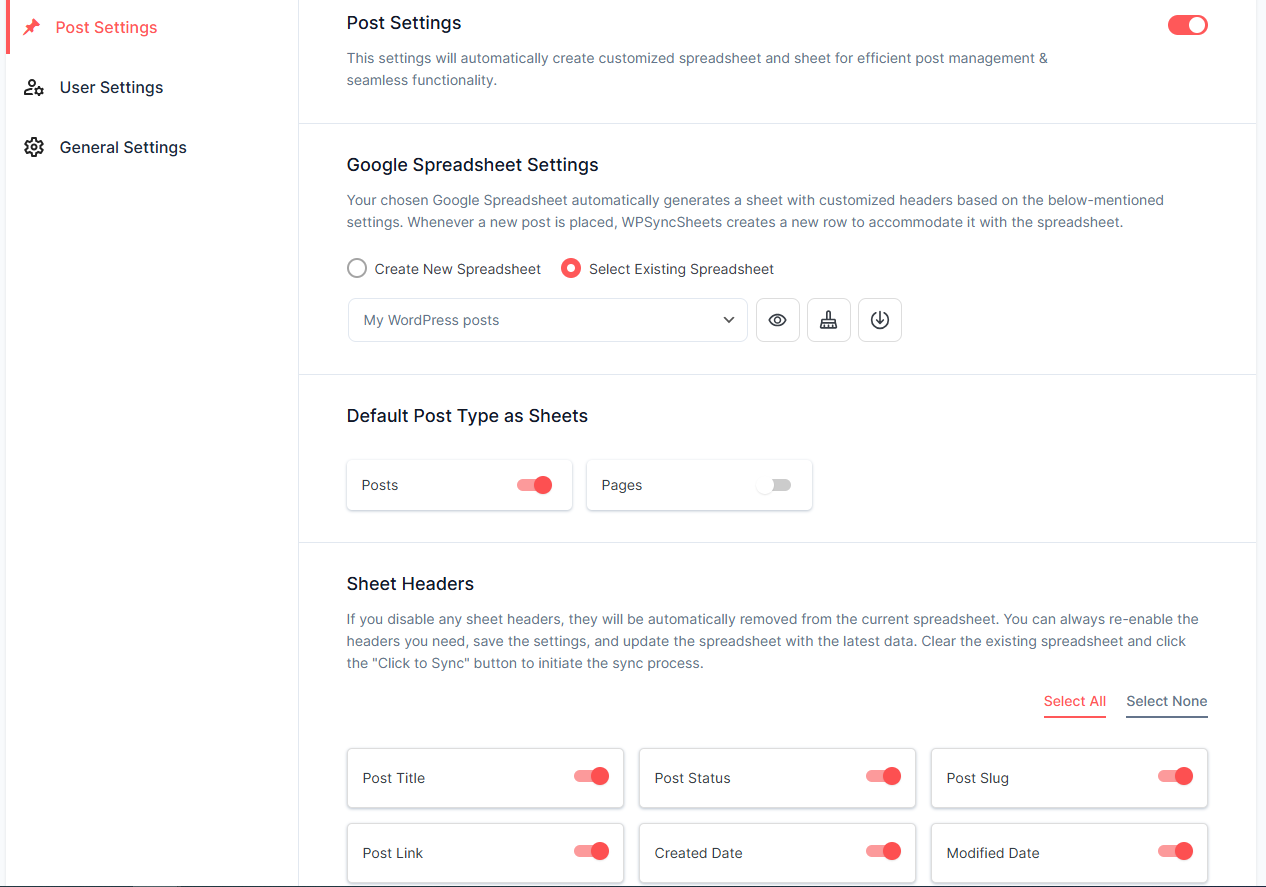This screenshot has width=1266, height=887.
Task: Click the pin icon beside Post Settings
Action: (x=34, y=27)
